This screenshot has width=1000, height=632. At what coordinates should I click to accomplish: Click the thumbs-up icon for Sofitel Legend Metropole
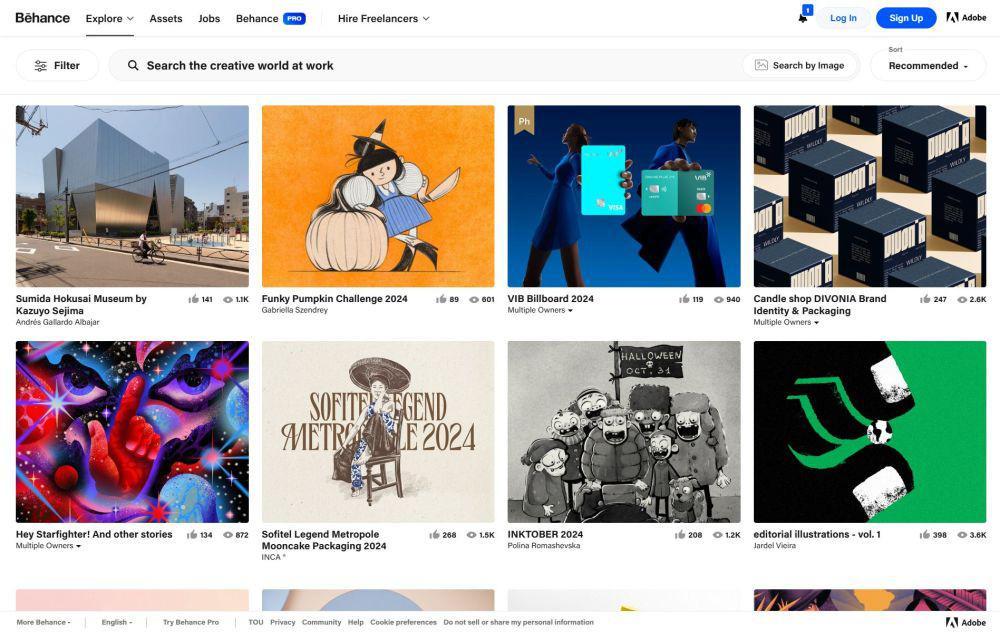(x=434, y=534)
